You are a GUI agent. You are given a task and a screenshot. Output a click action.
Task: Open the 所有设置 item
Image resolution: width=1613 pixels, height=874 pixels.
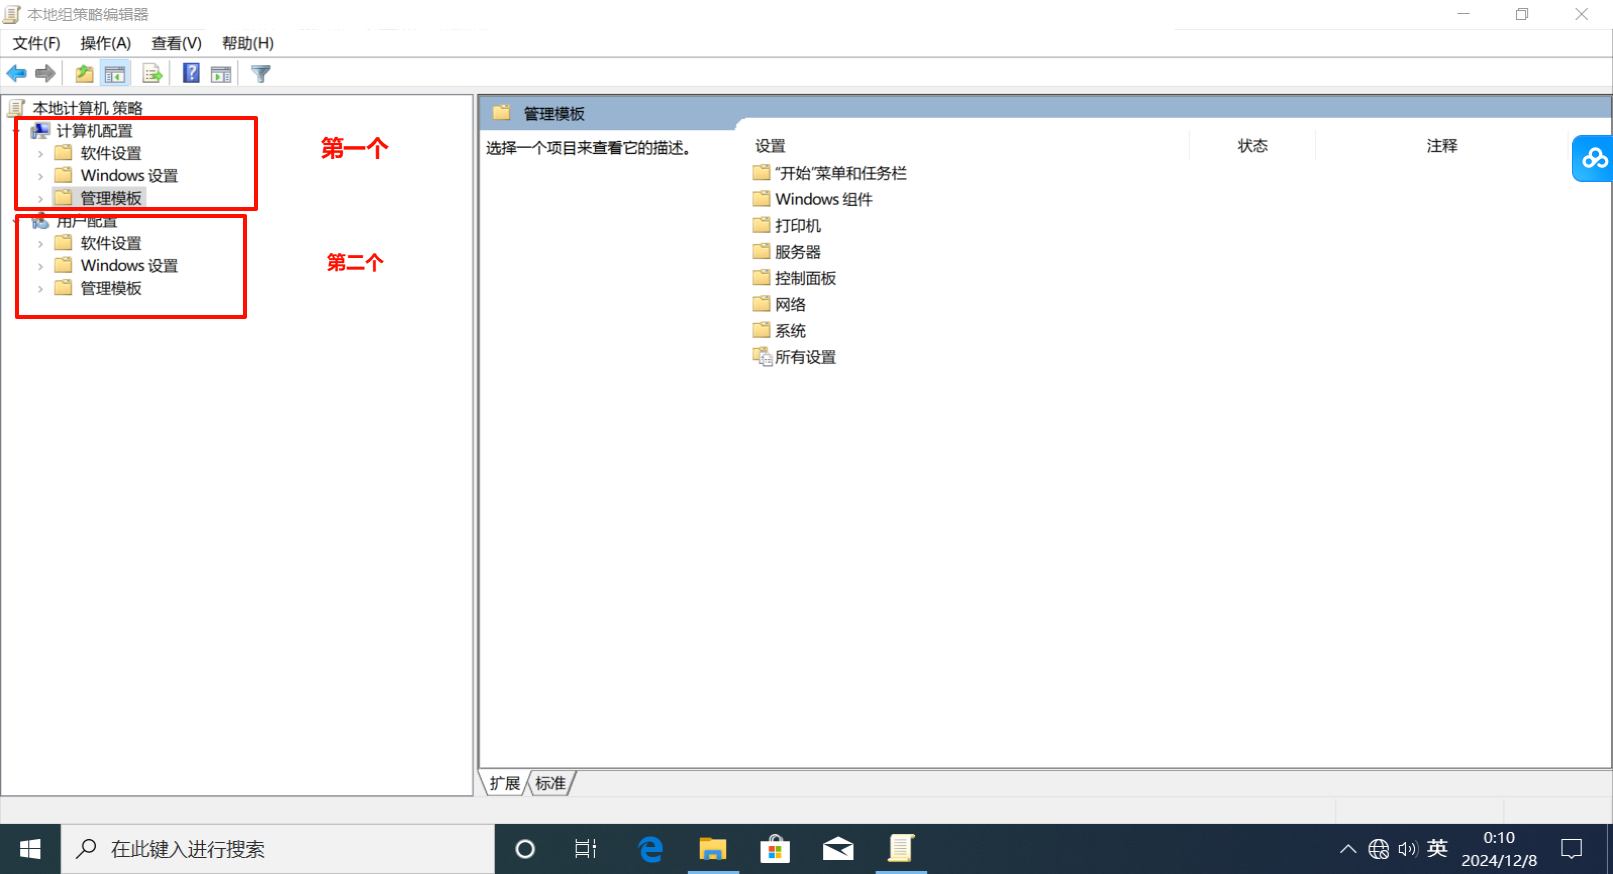click(x=795, y=357)
